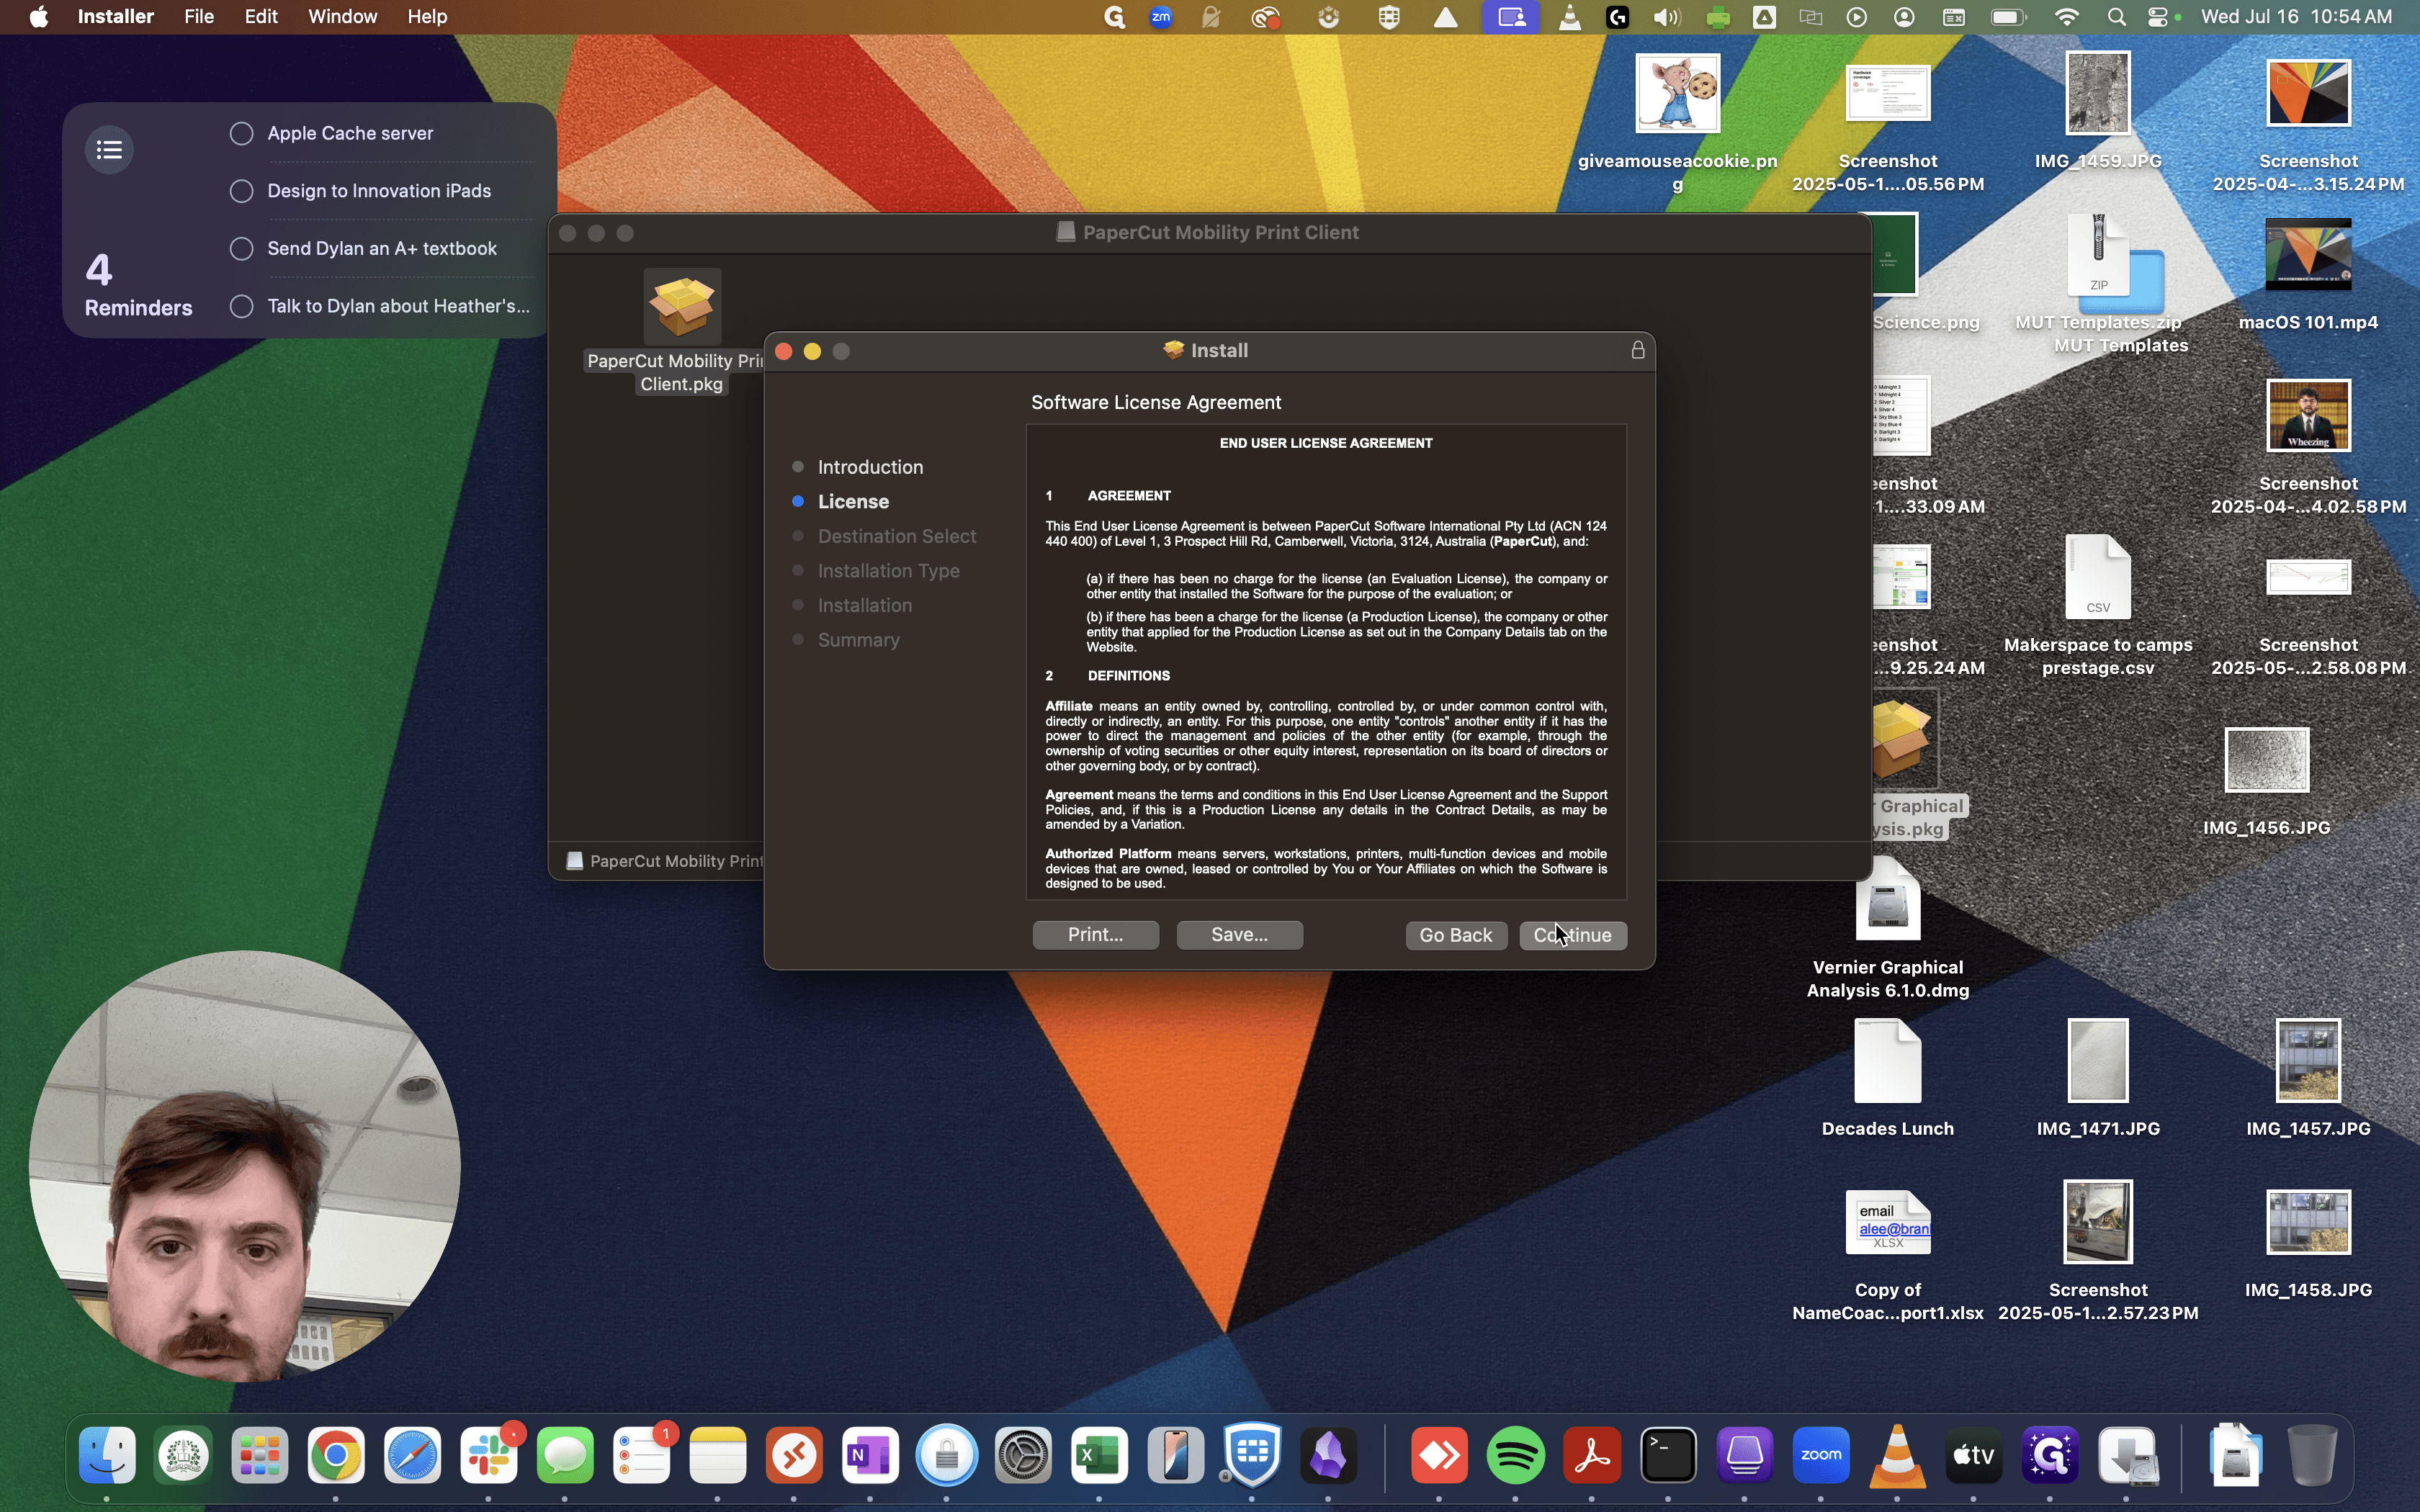Select the Introduction step in the sidebar

870,467
